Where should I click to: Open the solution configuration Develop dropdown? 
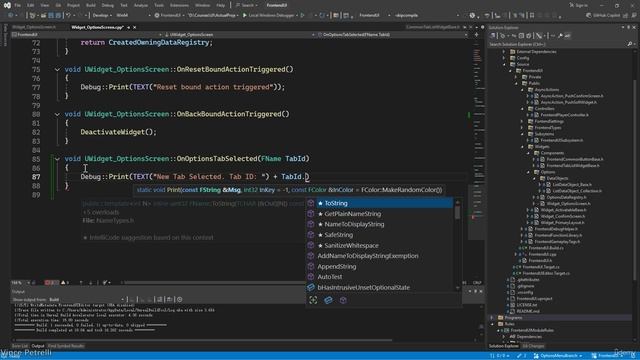pyautogui.click(x=102, y=16)
